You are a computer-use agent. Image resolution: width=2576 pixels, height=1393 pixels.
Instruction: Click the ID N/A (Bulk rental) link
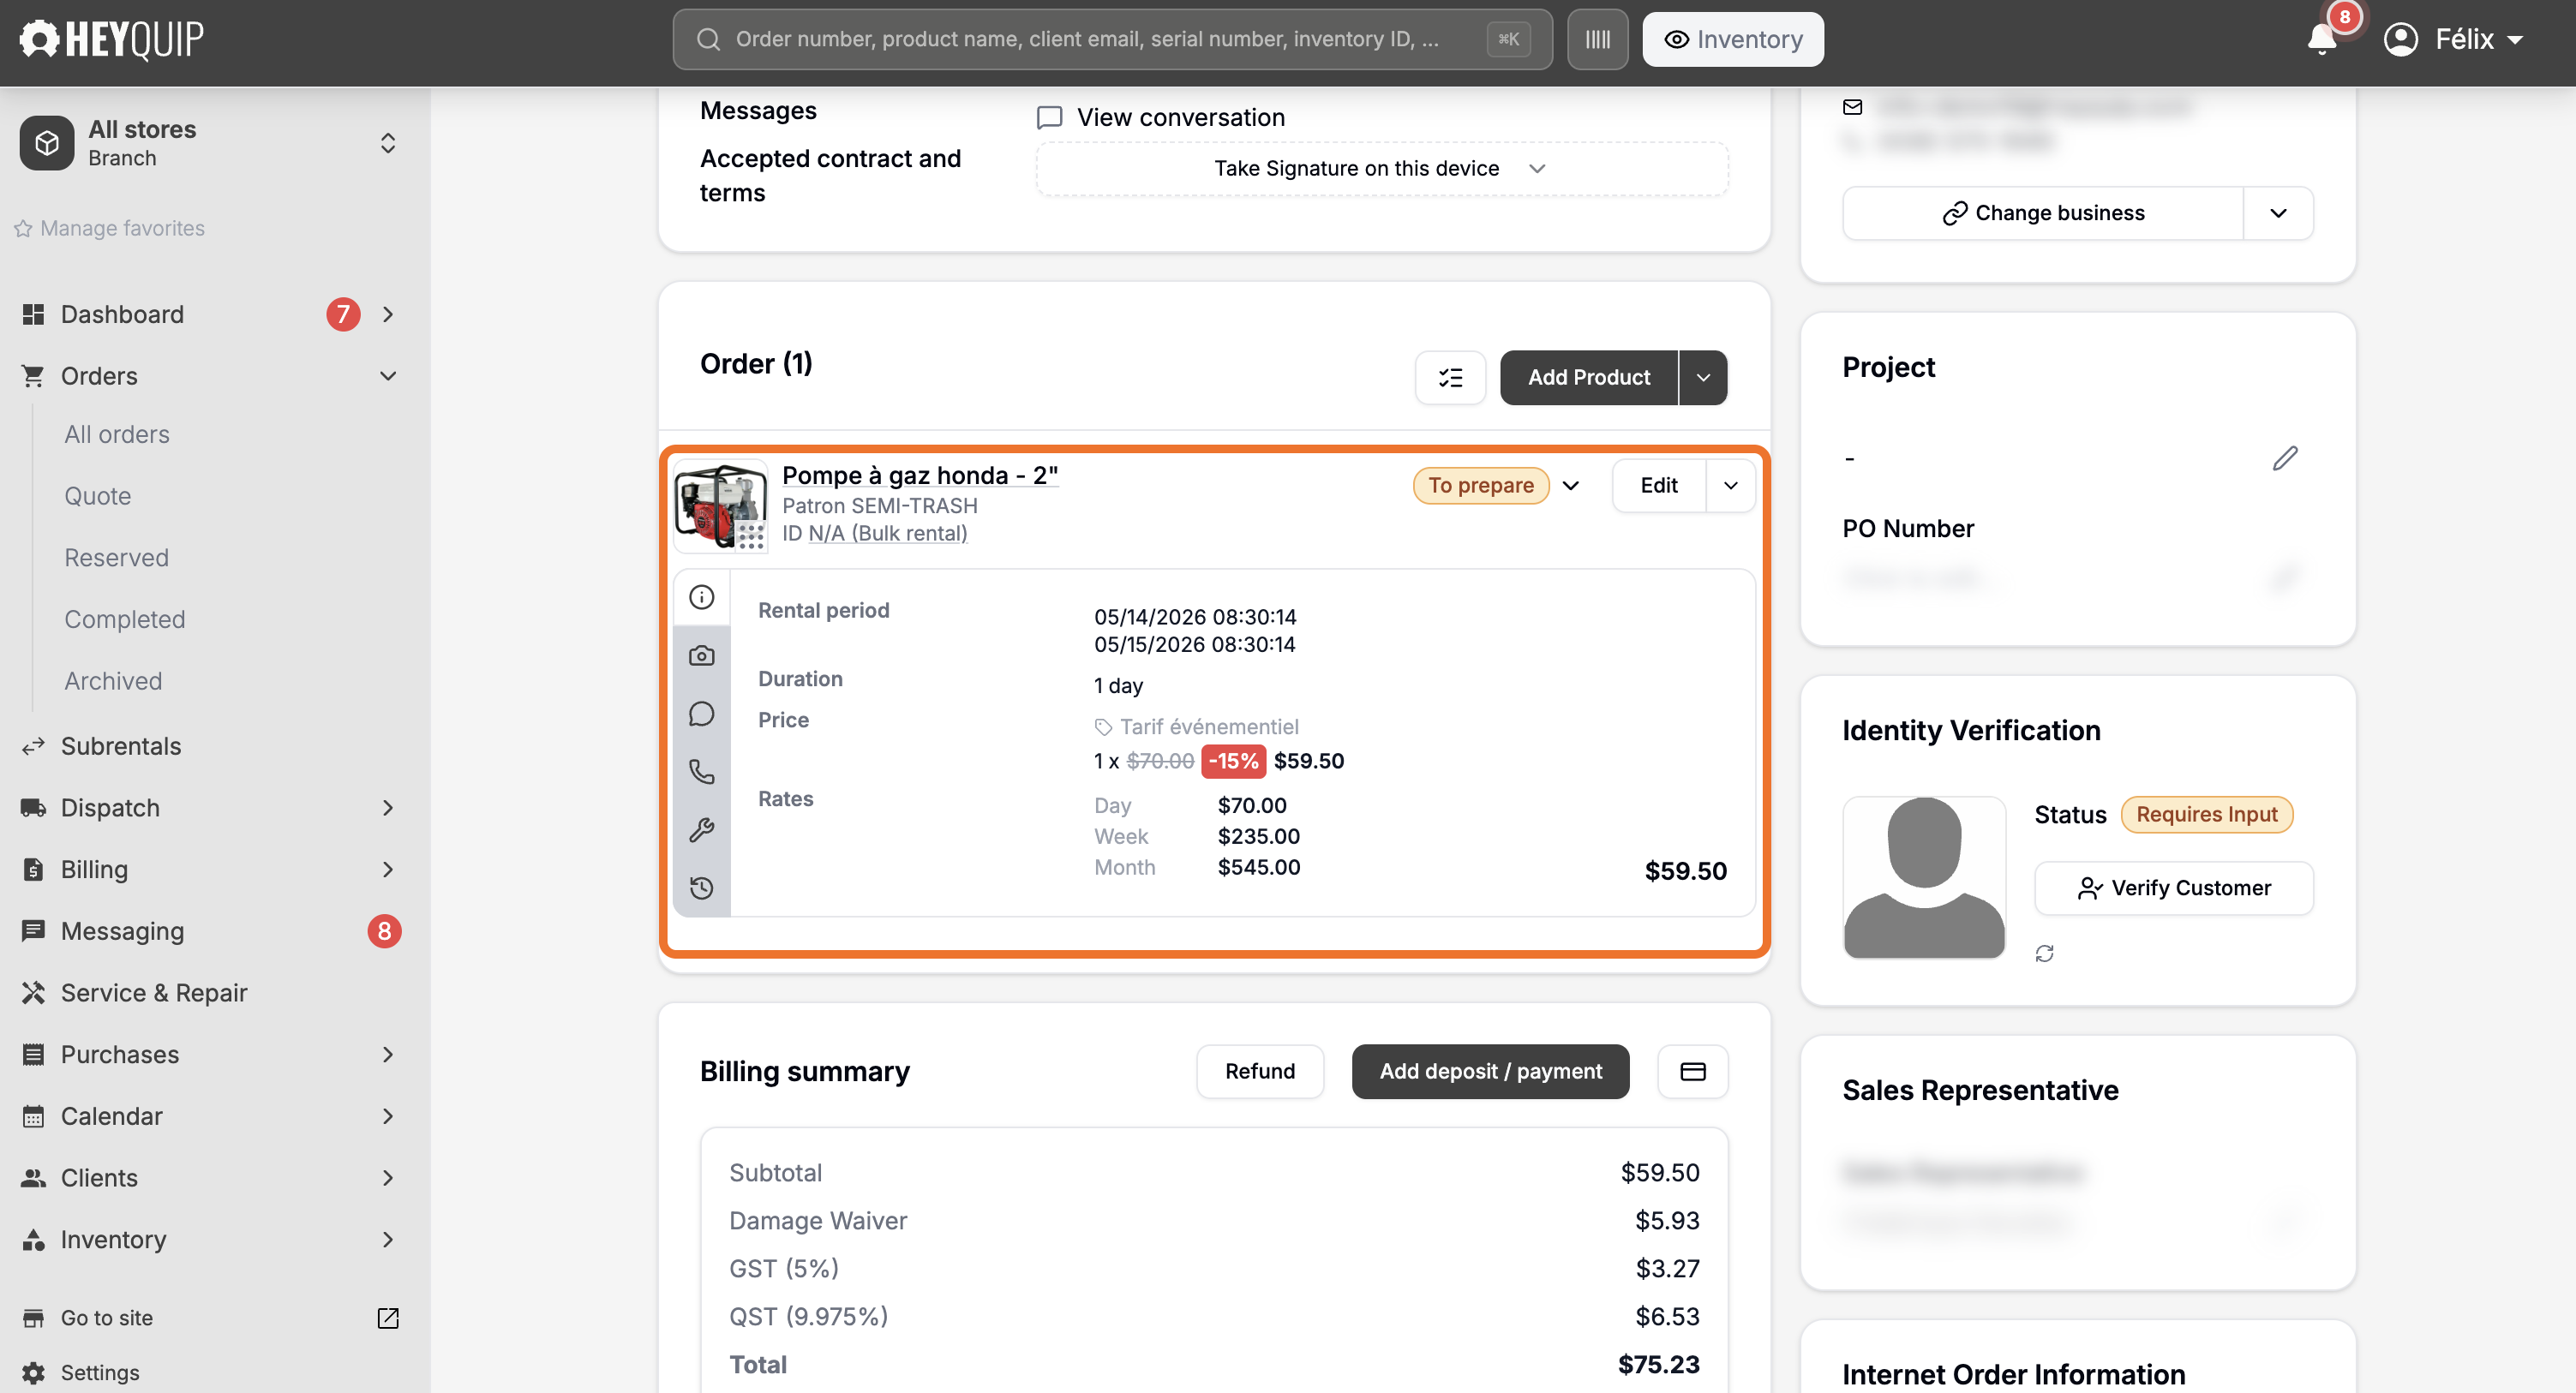tap(887, 533)
